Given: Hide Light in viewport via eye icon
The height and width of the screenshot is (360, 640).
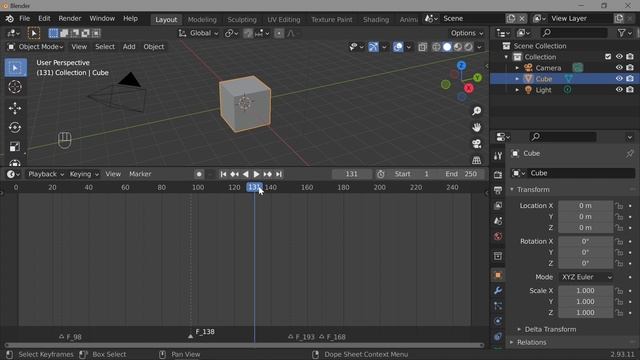Looking at the screenshot, I should click(x=619, y=90).
